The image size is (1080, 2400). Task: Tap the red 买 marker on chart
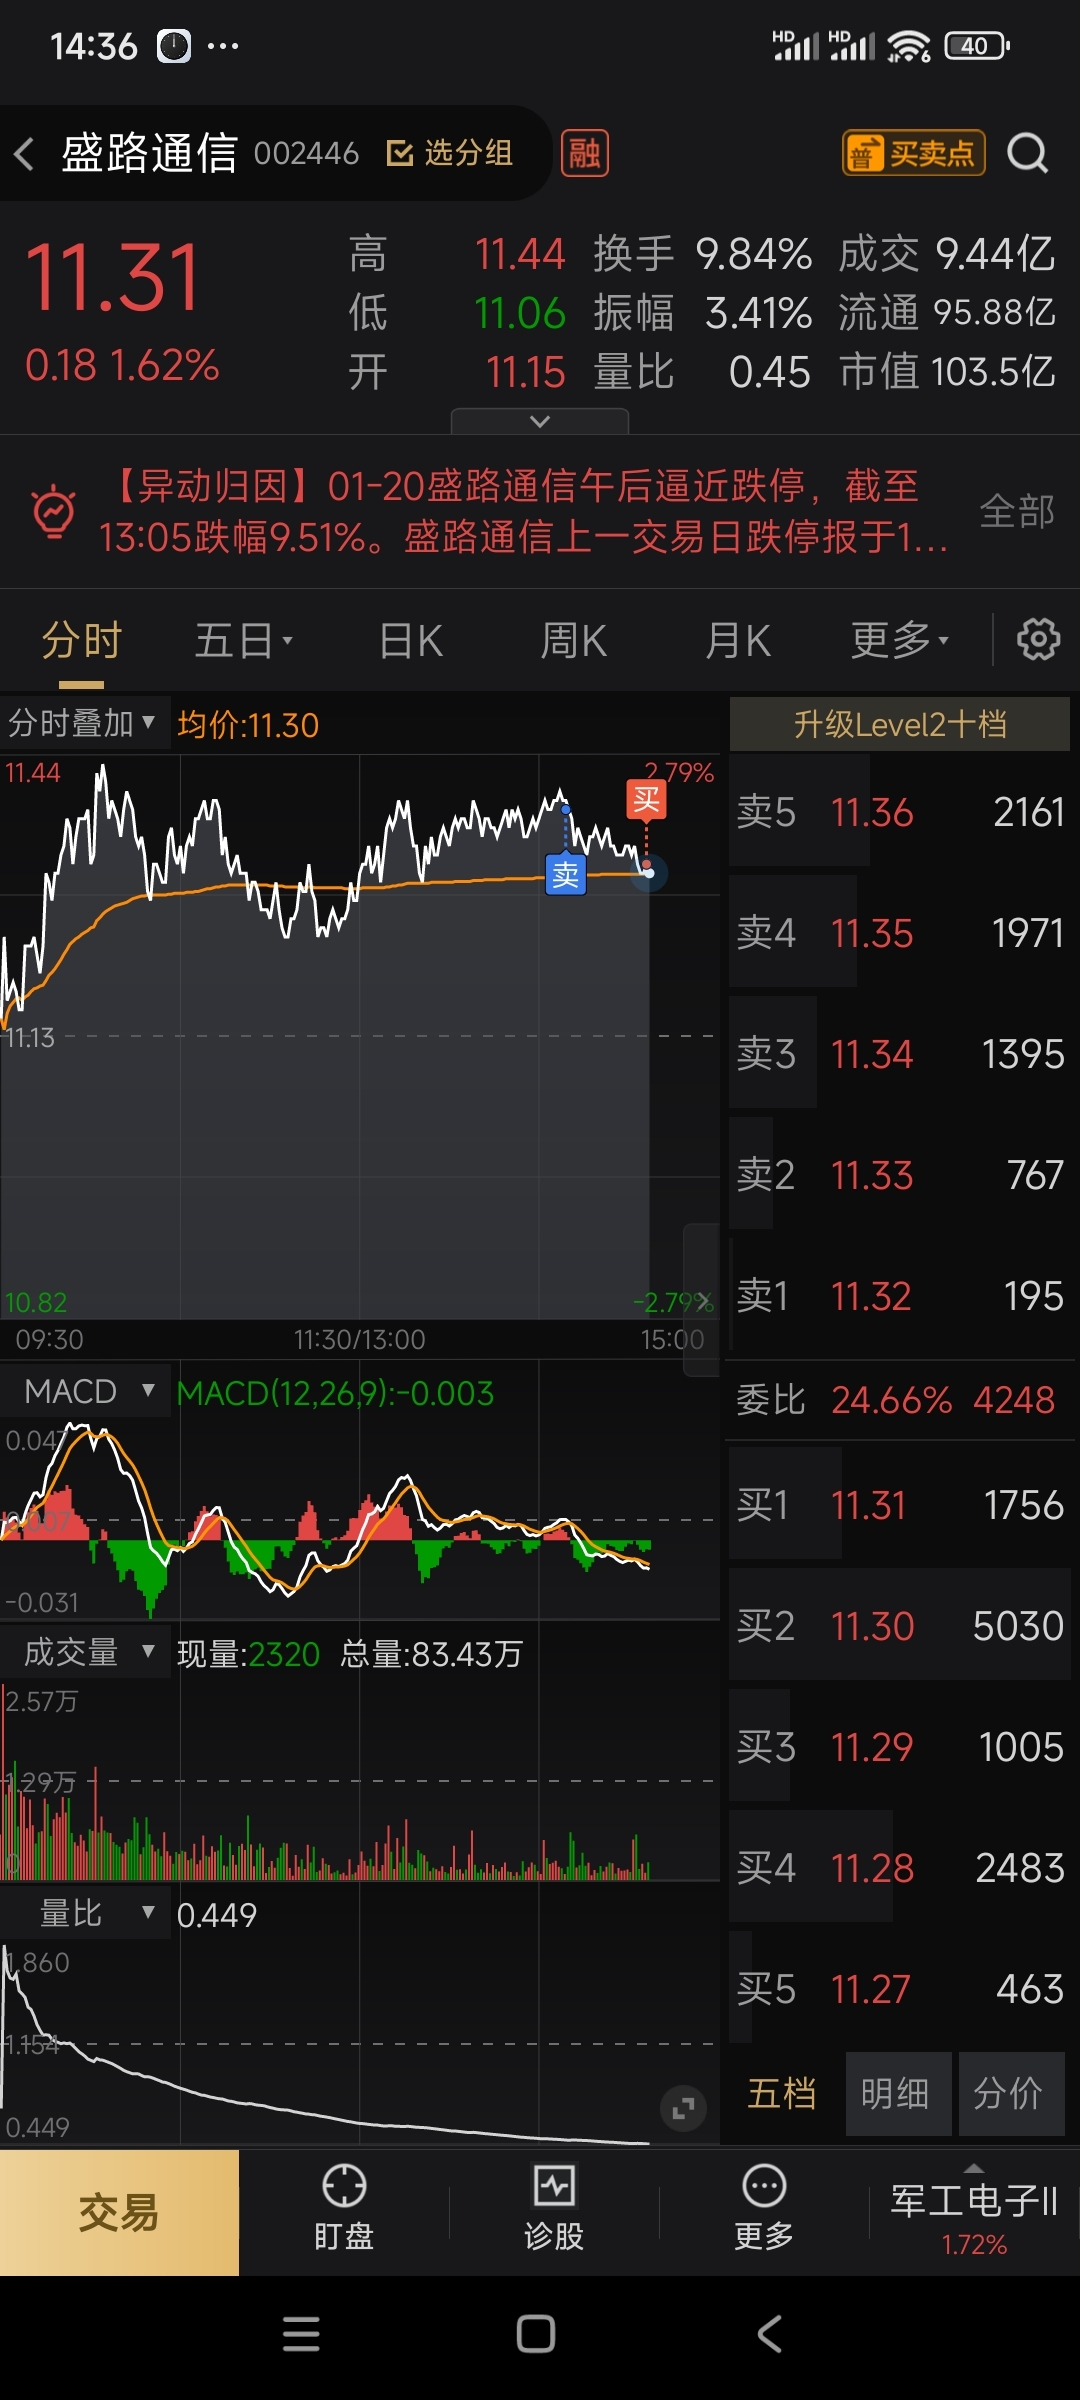(646, 799)
